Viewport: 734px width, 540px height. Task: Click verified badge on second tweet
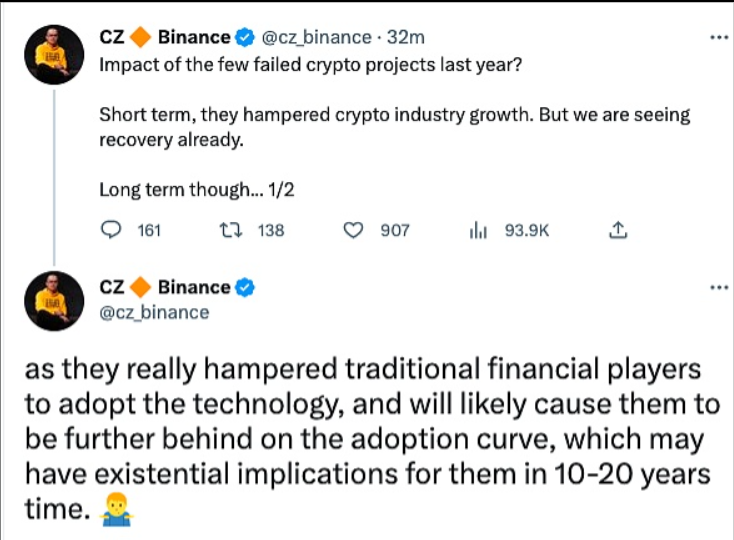tap(244, 287)
